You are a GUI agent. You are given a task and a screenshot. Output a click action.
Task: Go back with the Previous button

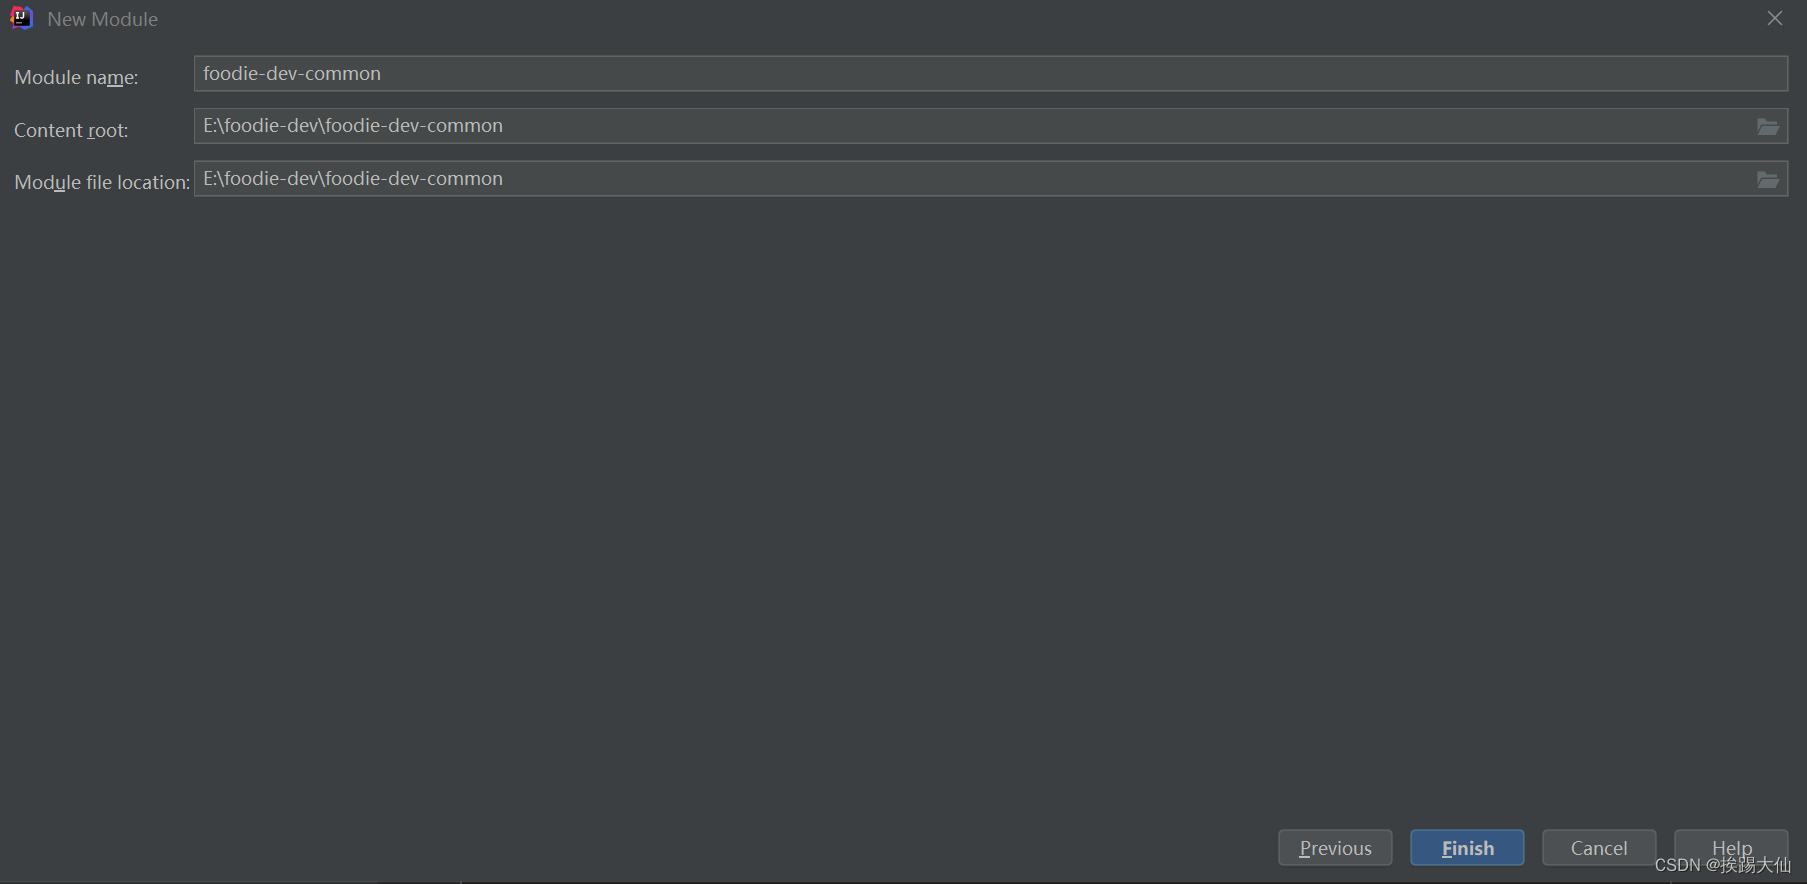click(x=1335, y=848)
